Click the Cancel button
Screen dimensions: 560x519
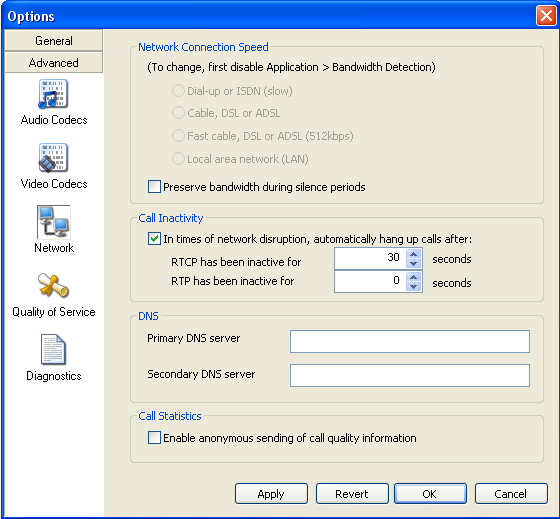point(511,494)
